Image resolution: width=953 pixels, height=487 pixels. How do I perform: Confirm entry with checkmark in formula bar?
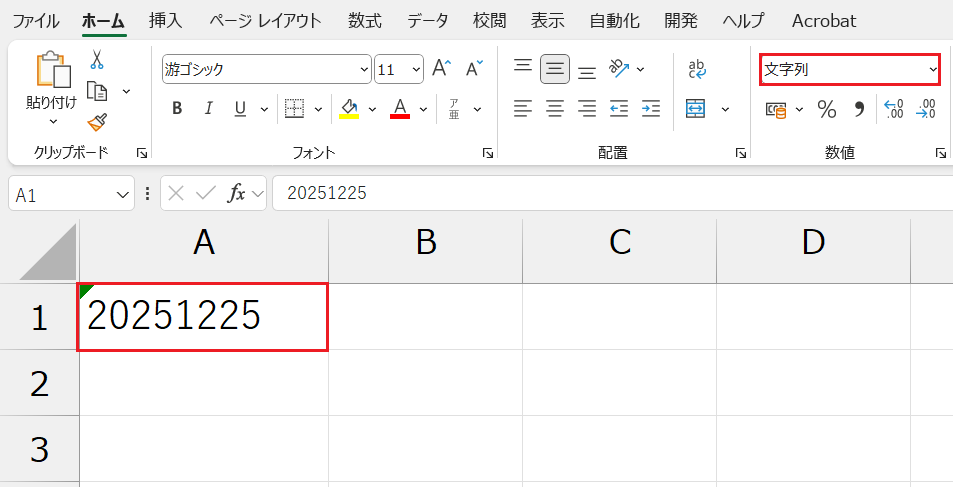[x=205, y=193]
